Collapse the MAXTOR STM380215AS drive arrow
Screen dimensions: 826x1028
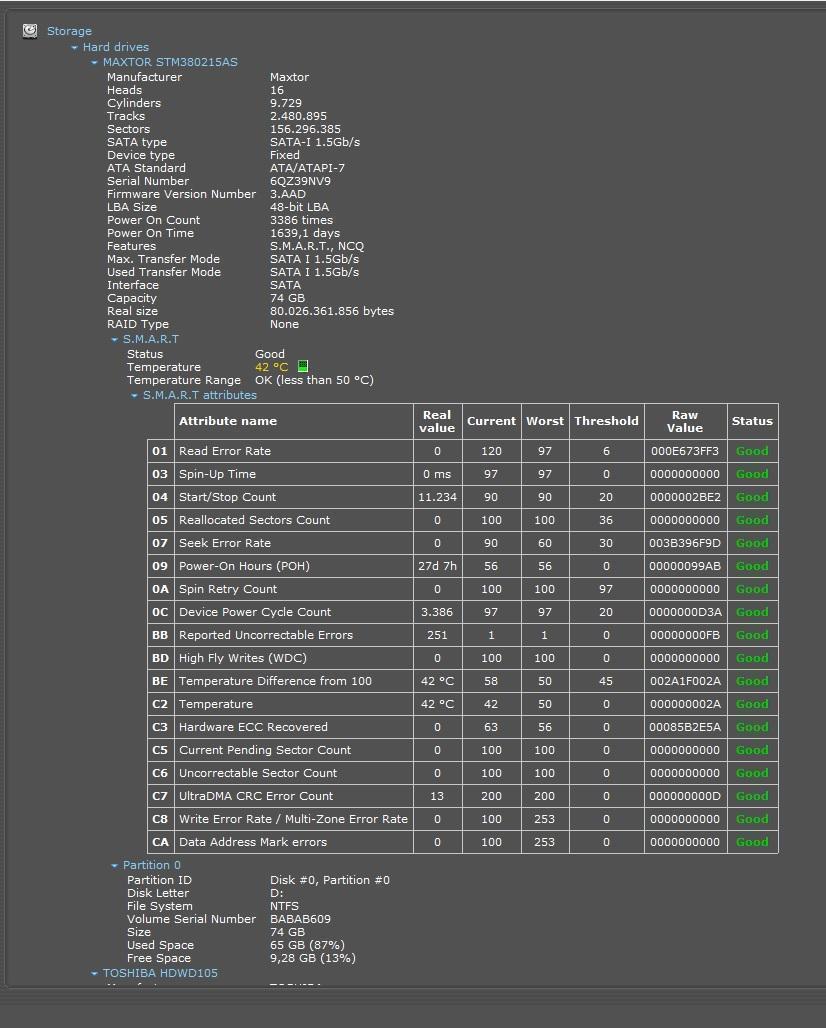[94, 63]
